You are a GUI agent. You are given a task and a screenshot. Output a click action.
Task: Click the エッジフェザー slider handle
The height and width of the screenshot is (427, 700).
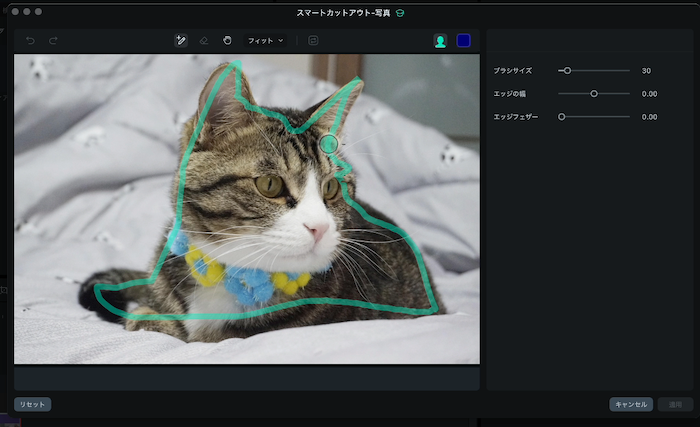point(562,117)
